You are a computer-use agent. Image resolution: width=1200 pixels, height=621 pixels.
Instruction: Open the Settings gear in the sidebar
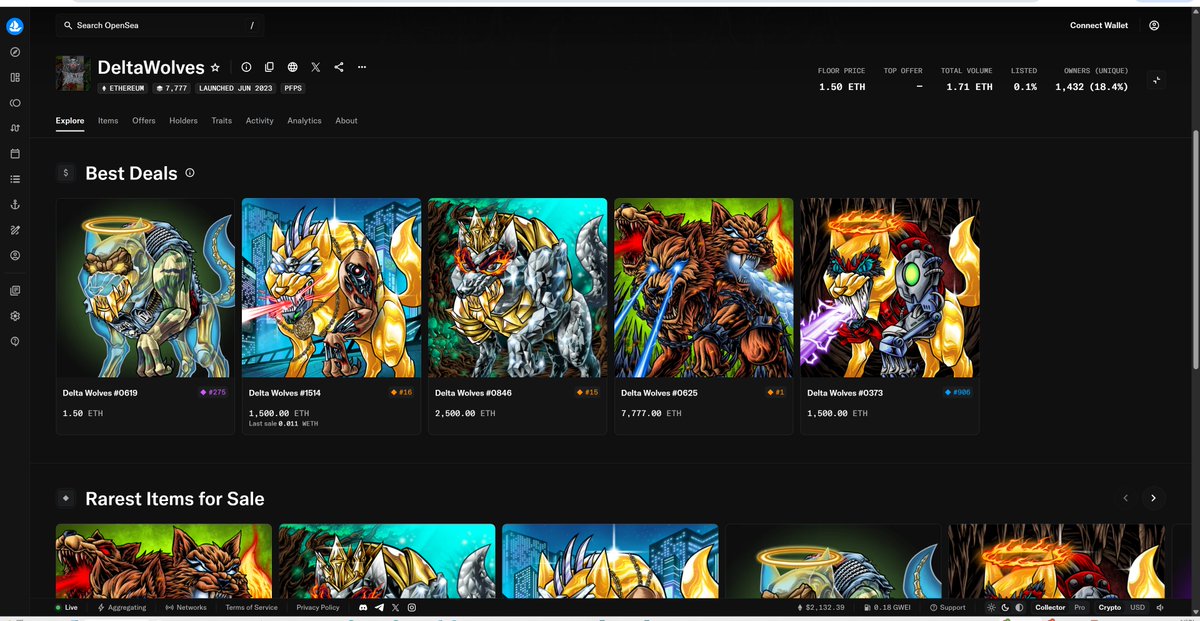pos(15,316)
